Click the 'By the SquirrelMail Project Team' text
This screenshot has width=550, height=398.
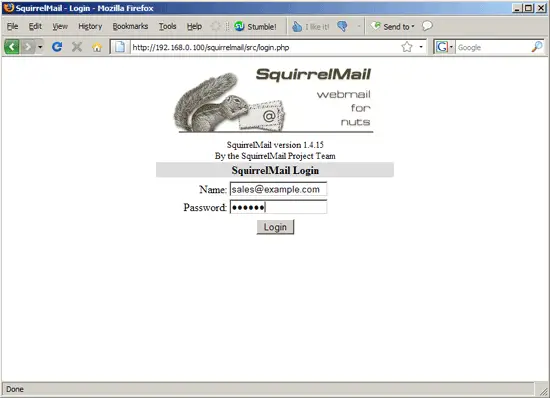coord(275,156)
